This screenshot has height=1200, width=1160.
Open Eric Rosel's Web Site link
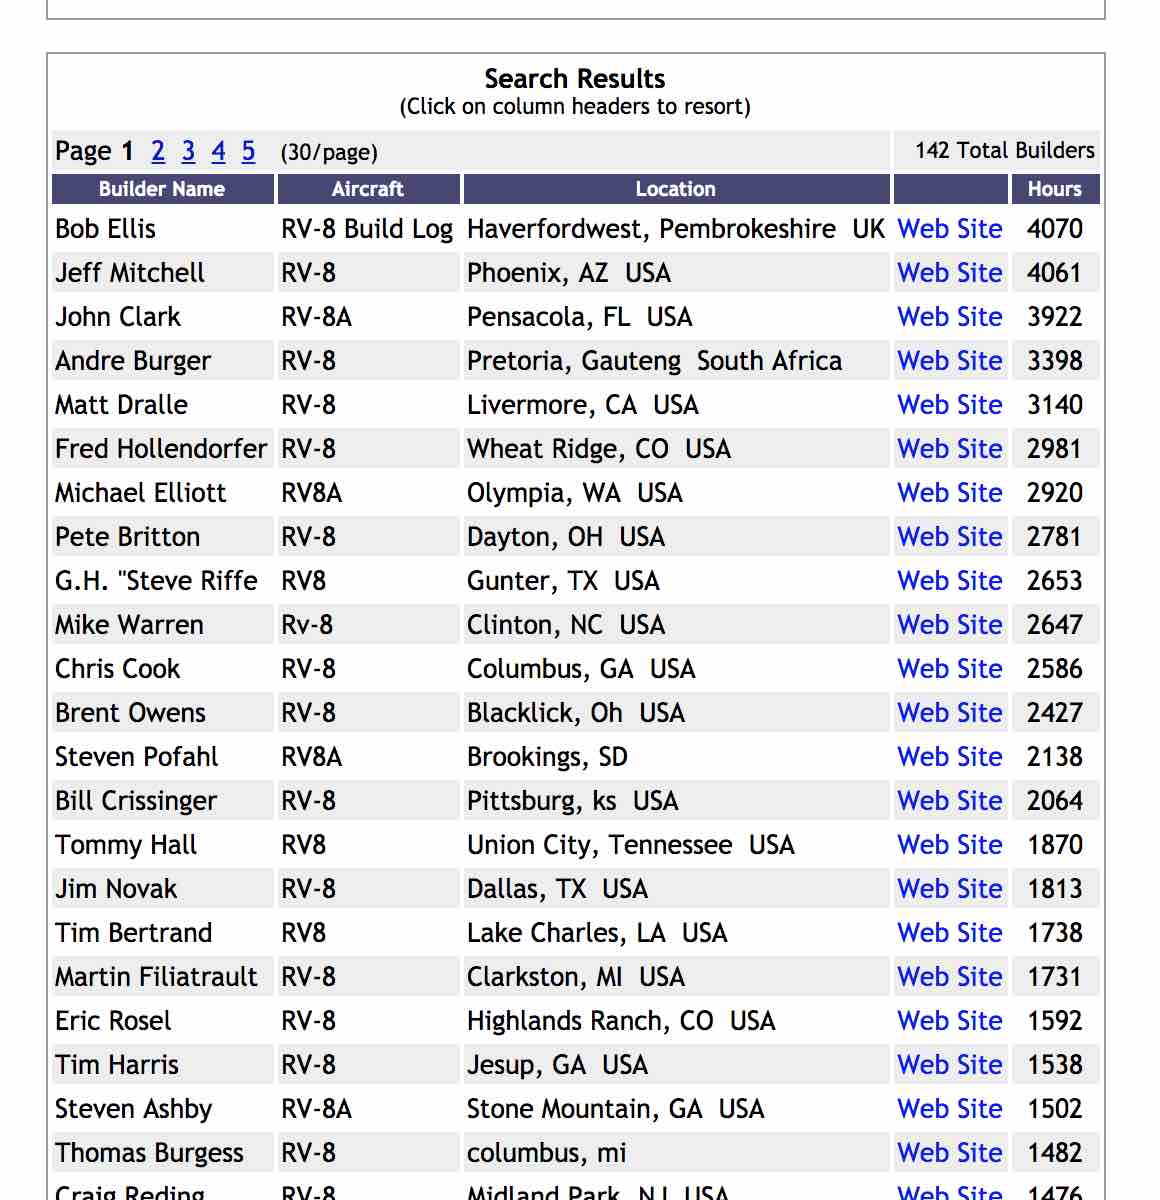point(950,1021)
